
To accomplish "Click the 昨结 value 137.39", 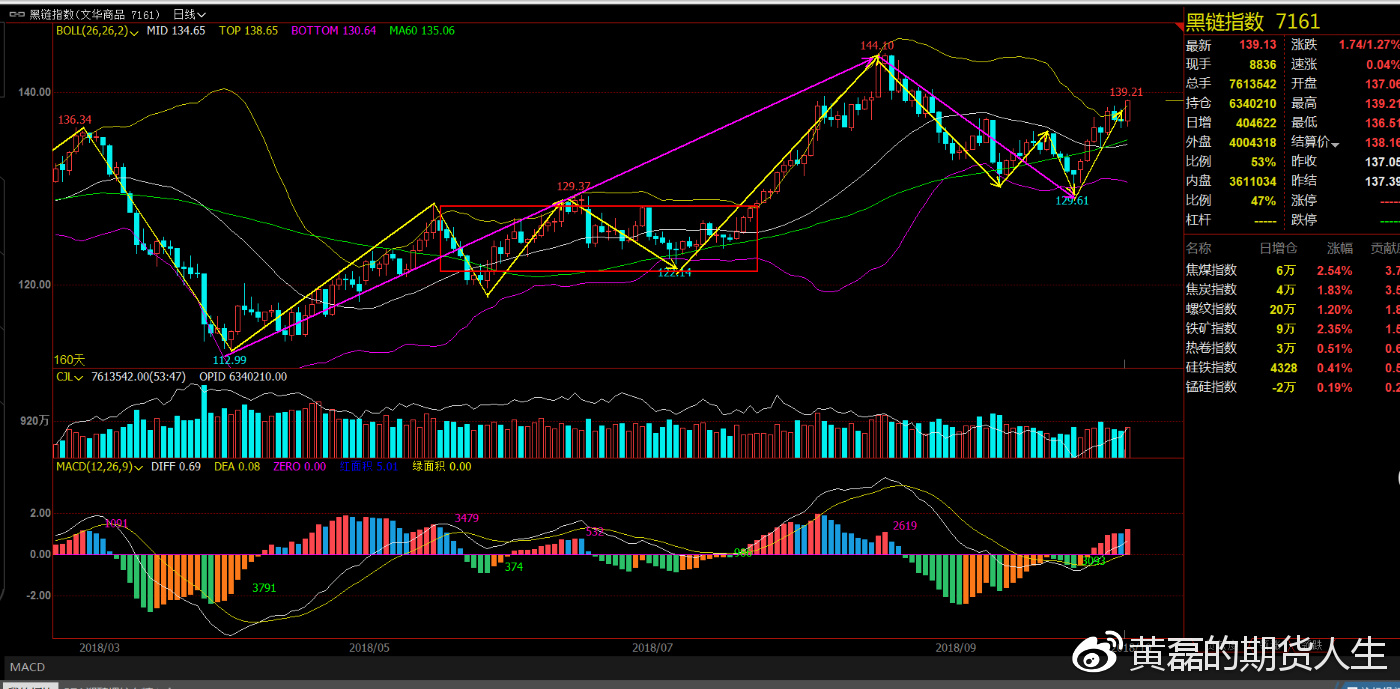I will pyautogui.click(x=1380, y=181).
